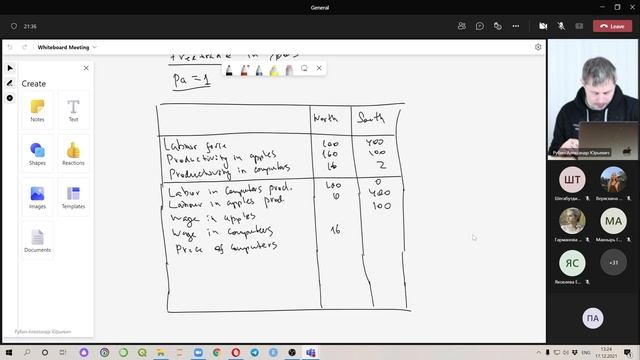Choose the Inking pen tool in sidebar
The width and height of the screenshot is (640, 360).
pyautogui.click(x=10, y=83)
